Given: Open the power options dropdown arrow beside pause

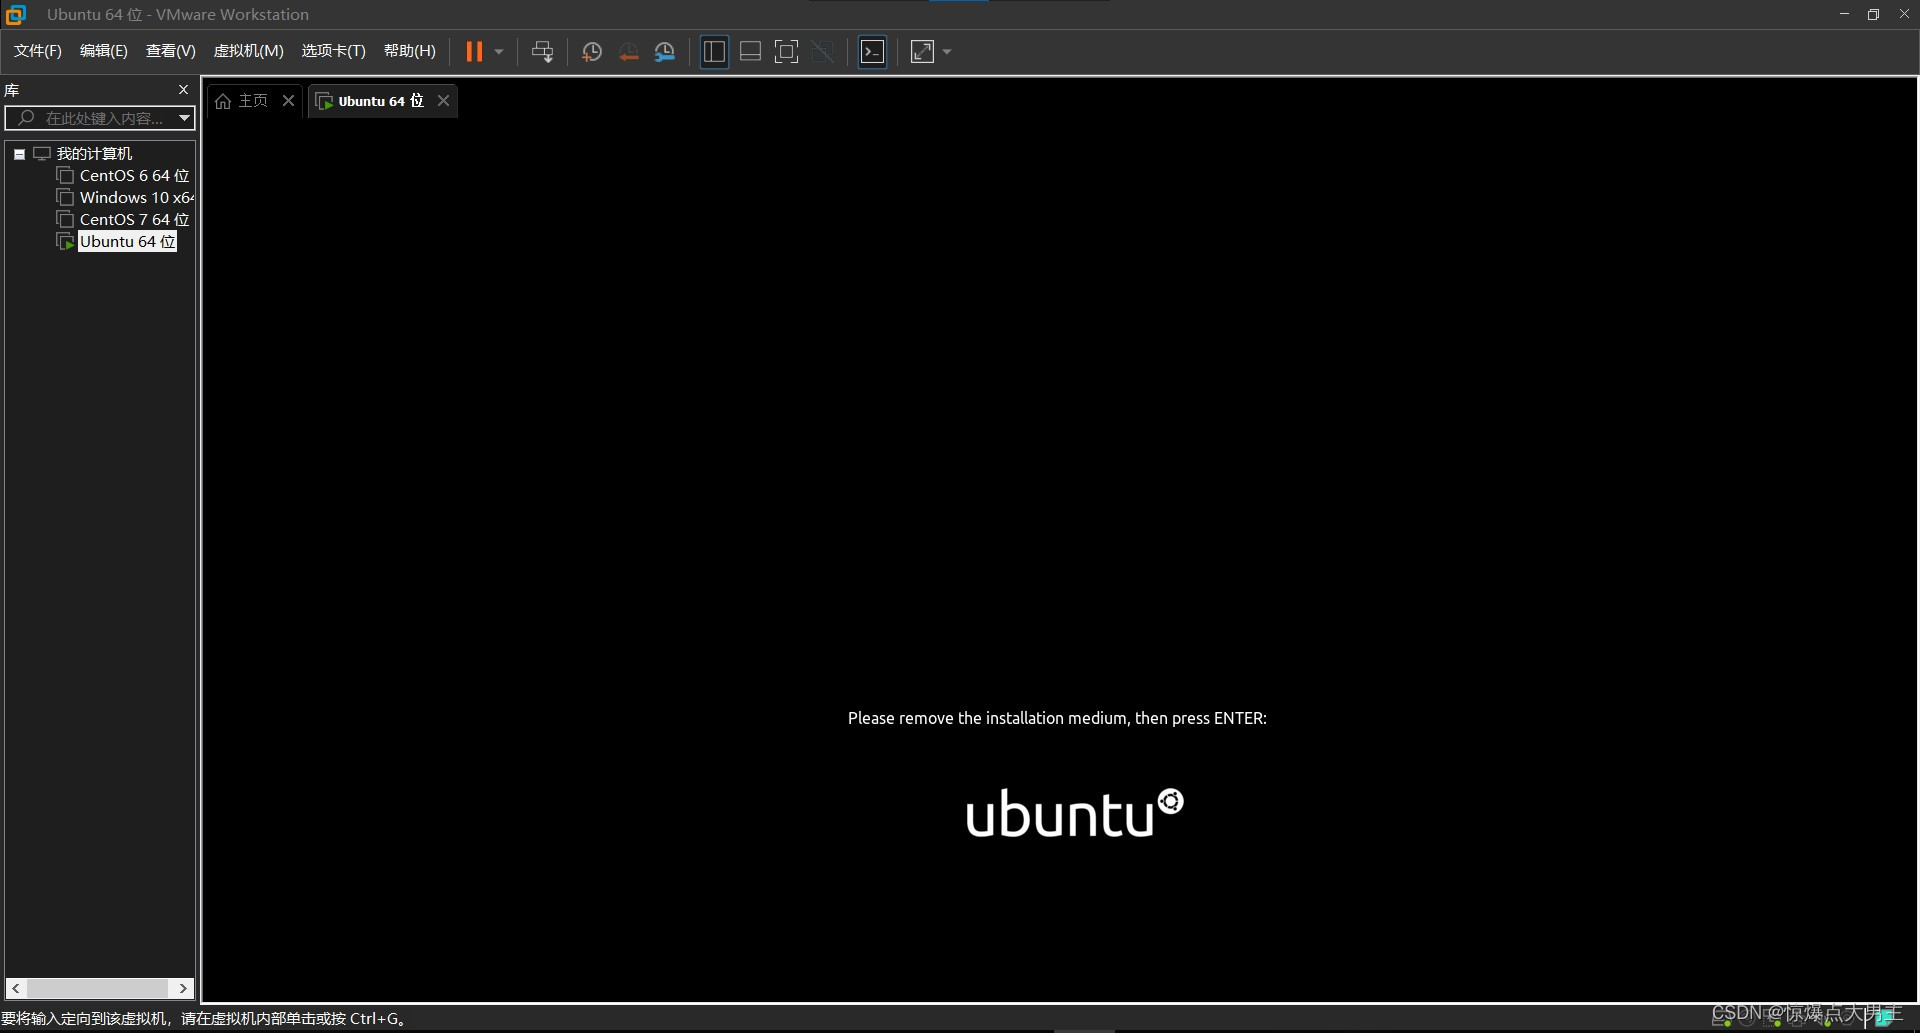Looking at the screenshot, I should (x=499, y=52).
